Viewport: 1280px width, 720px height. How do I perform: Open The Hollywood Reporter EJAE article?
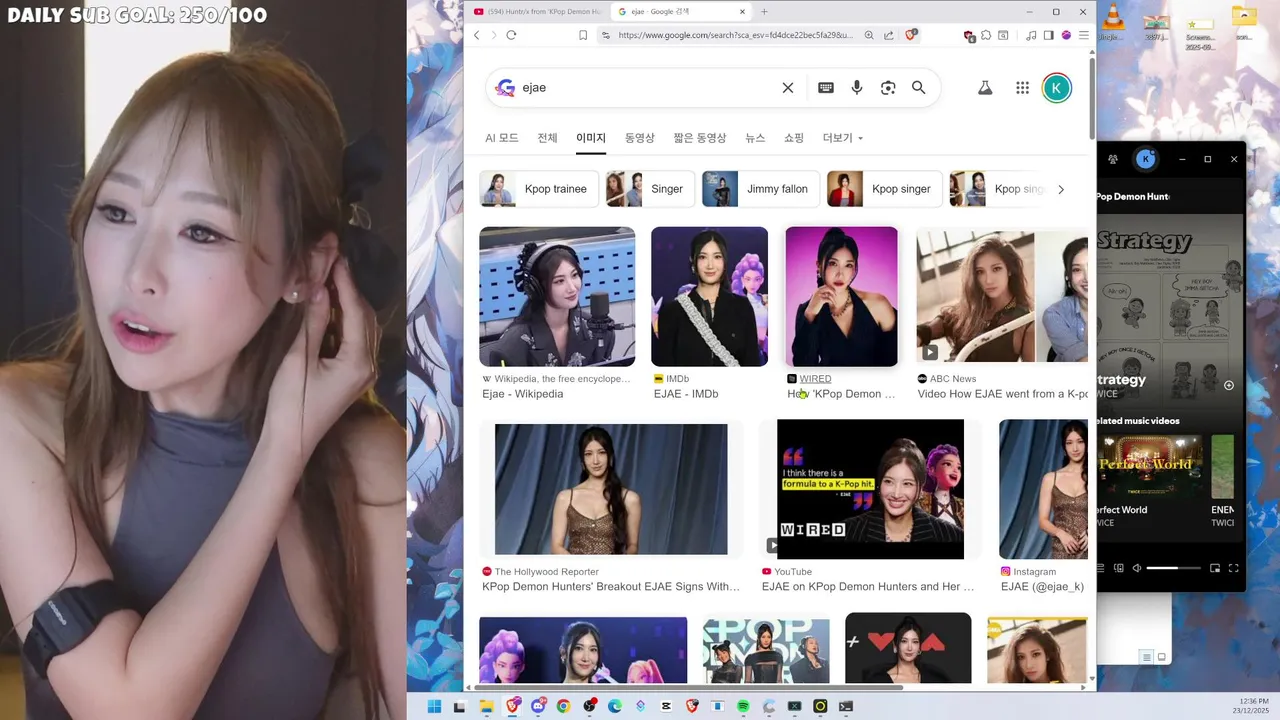[611, 587]
